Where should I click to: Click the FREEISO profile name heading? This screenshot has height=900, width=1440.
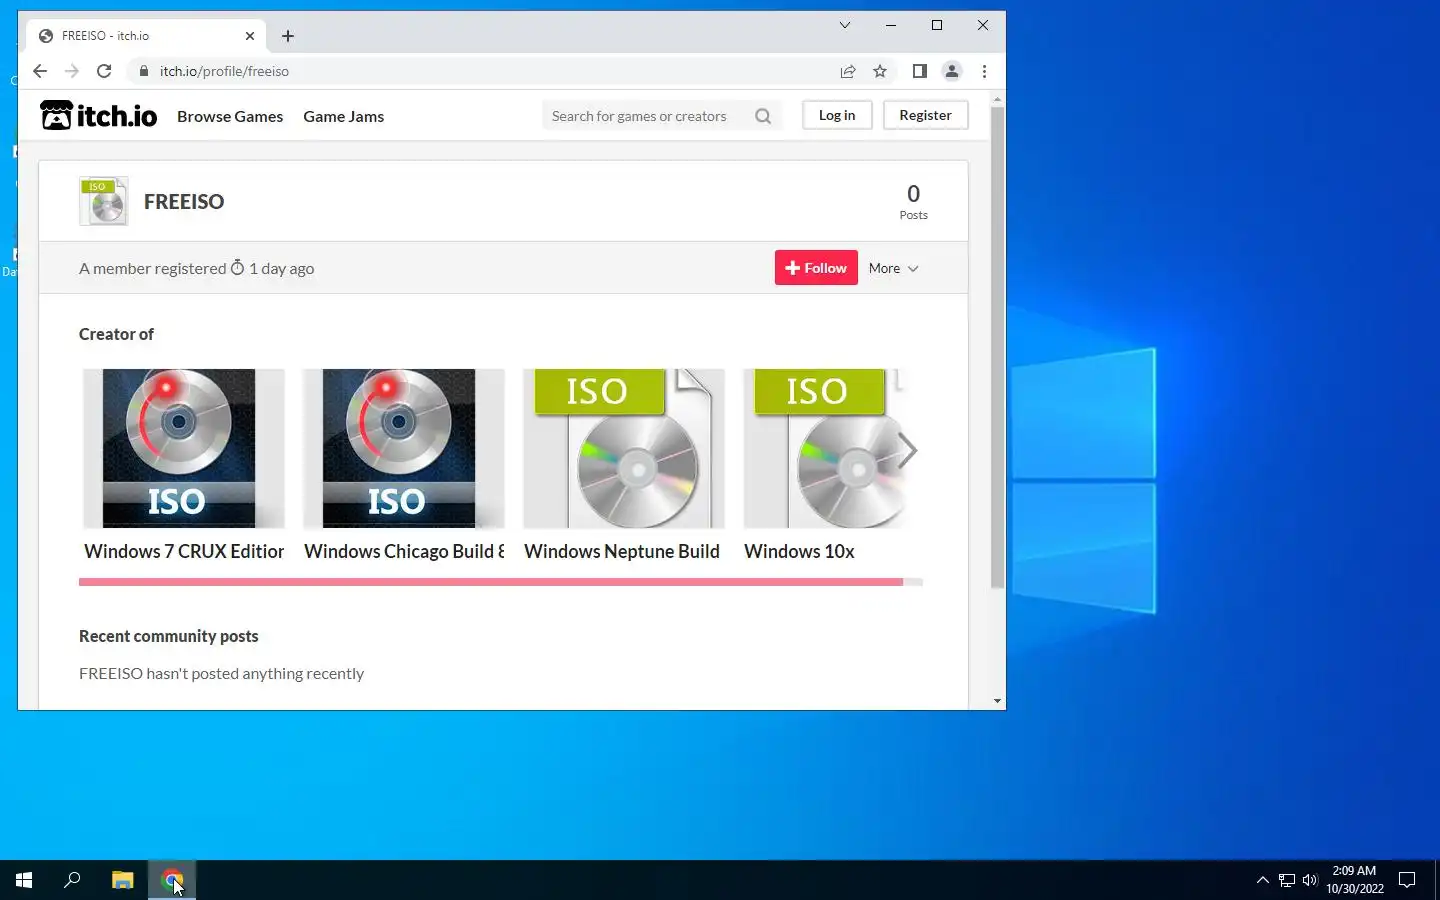coord(184,201)
